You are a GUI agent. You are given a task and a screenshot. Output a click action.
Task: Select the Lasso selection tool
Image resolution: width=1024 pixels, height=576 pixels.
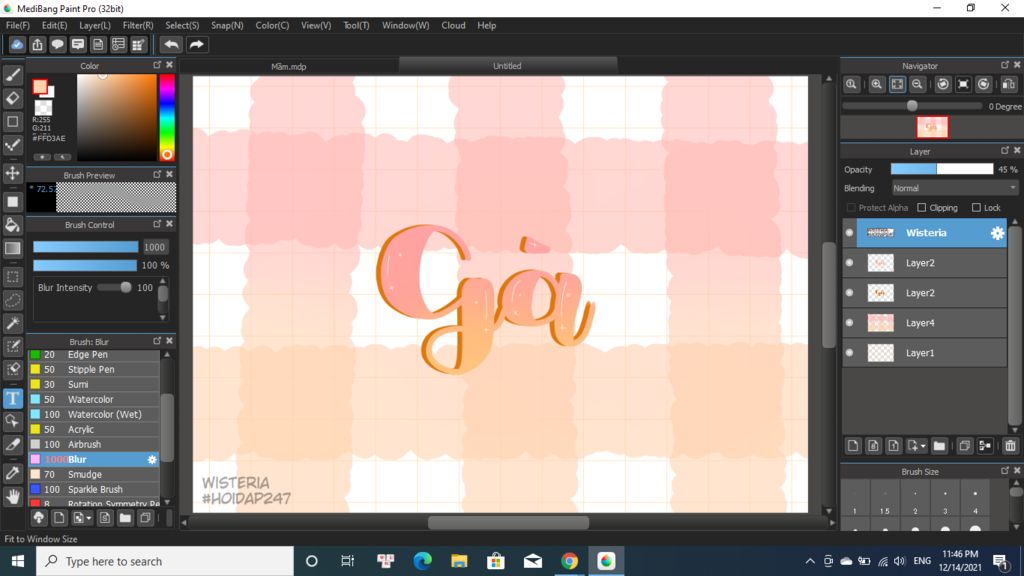12,300
